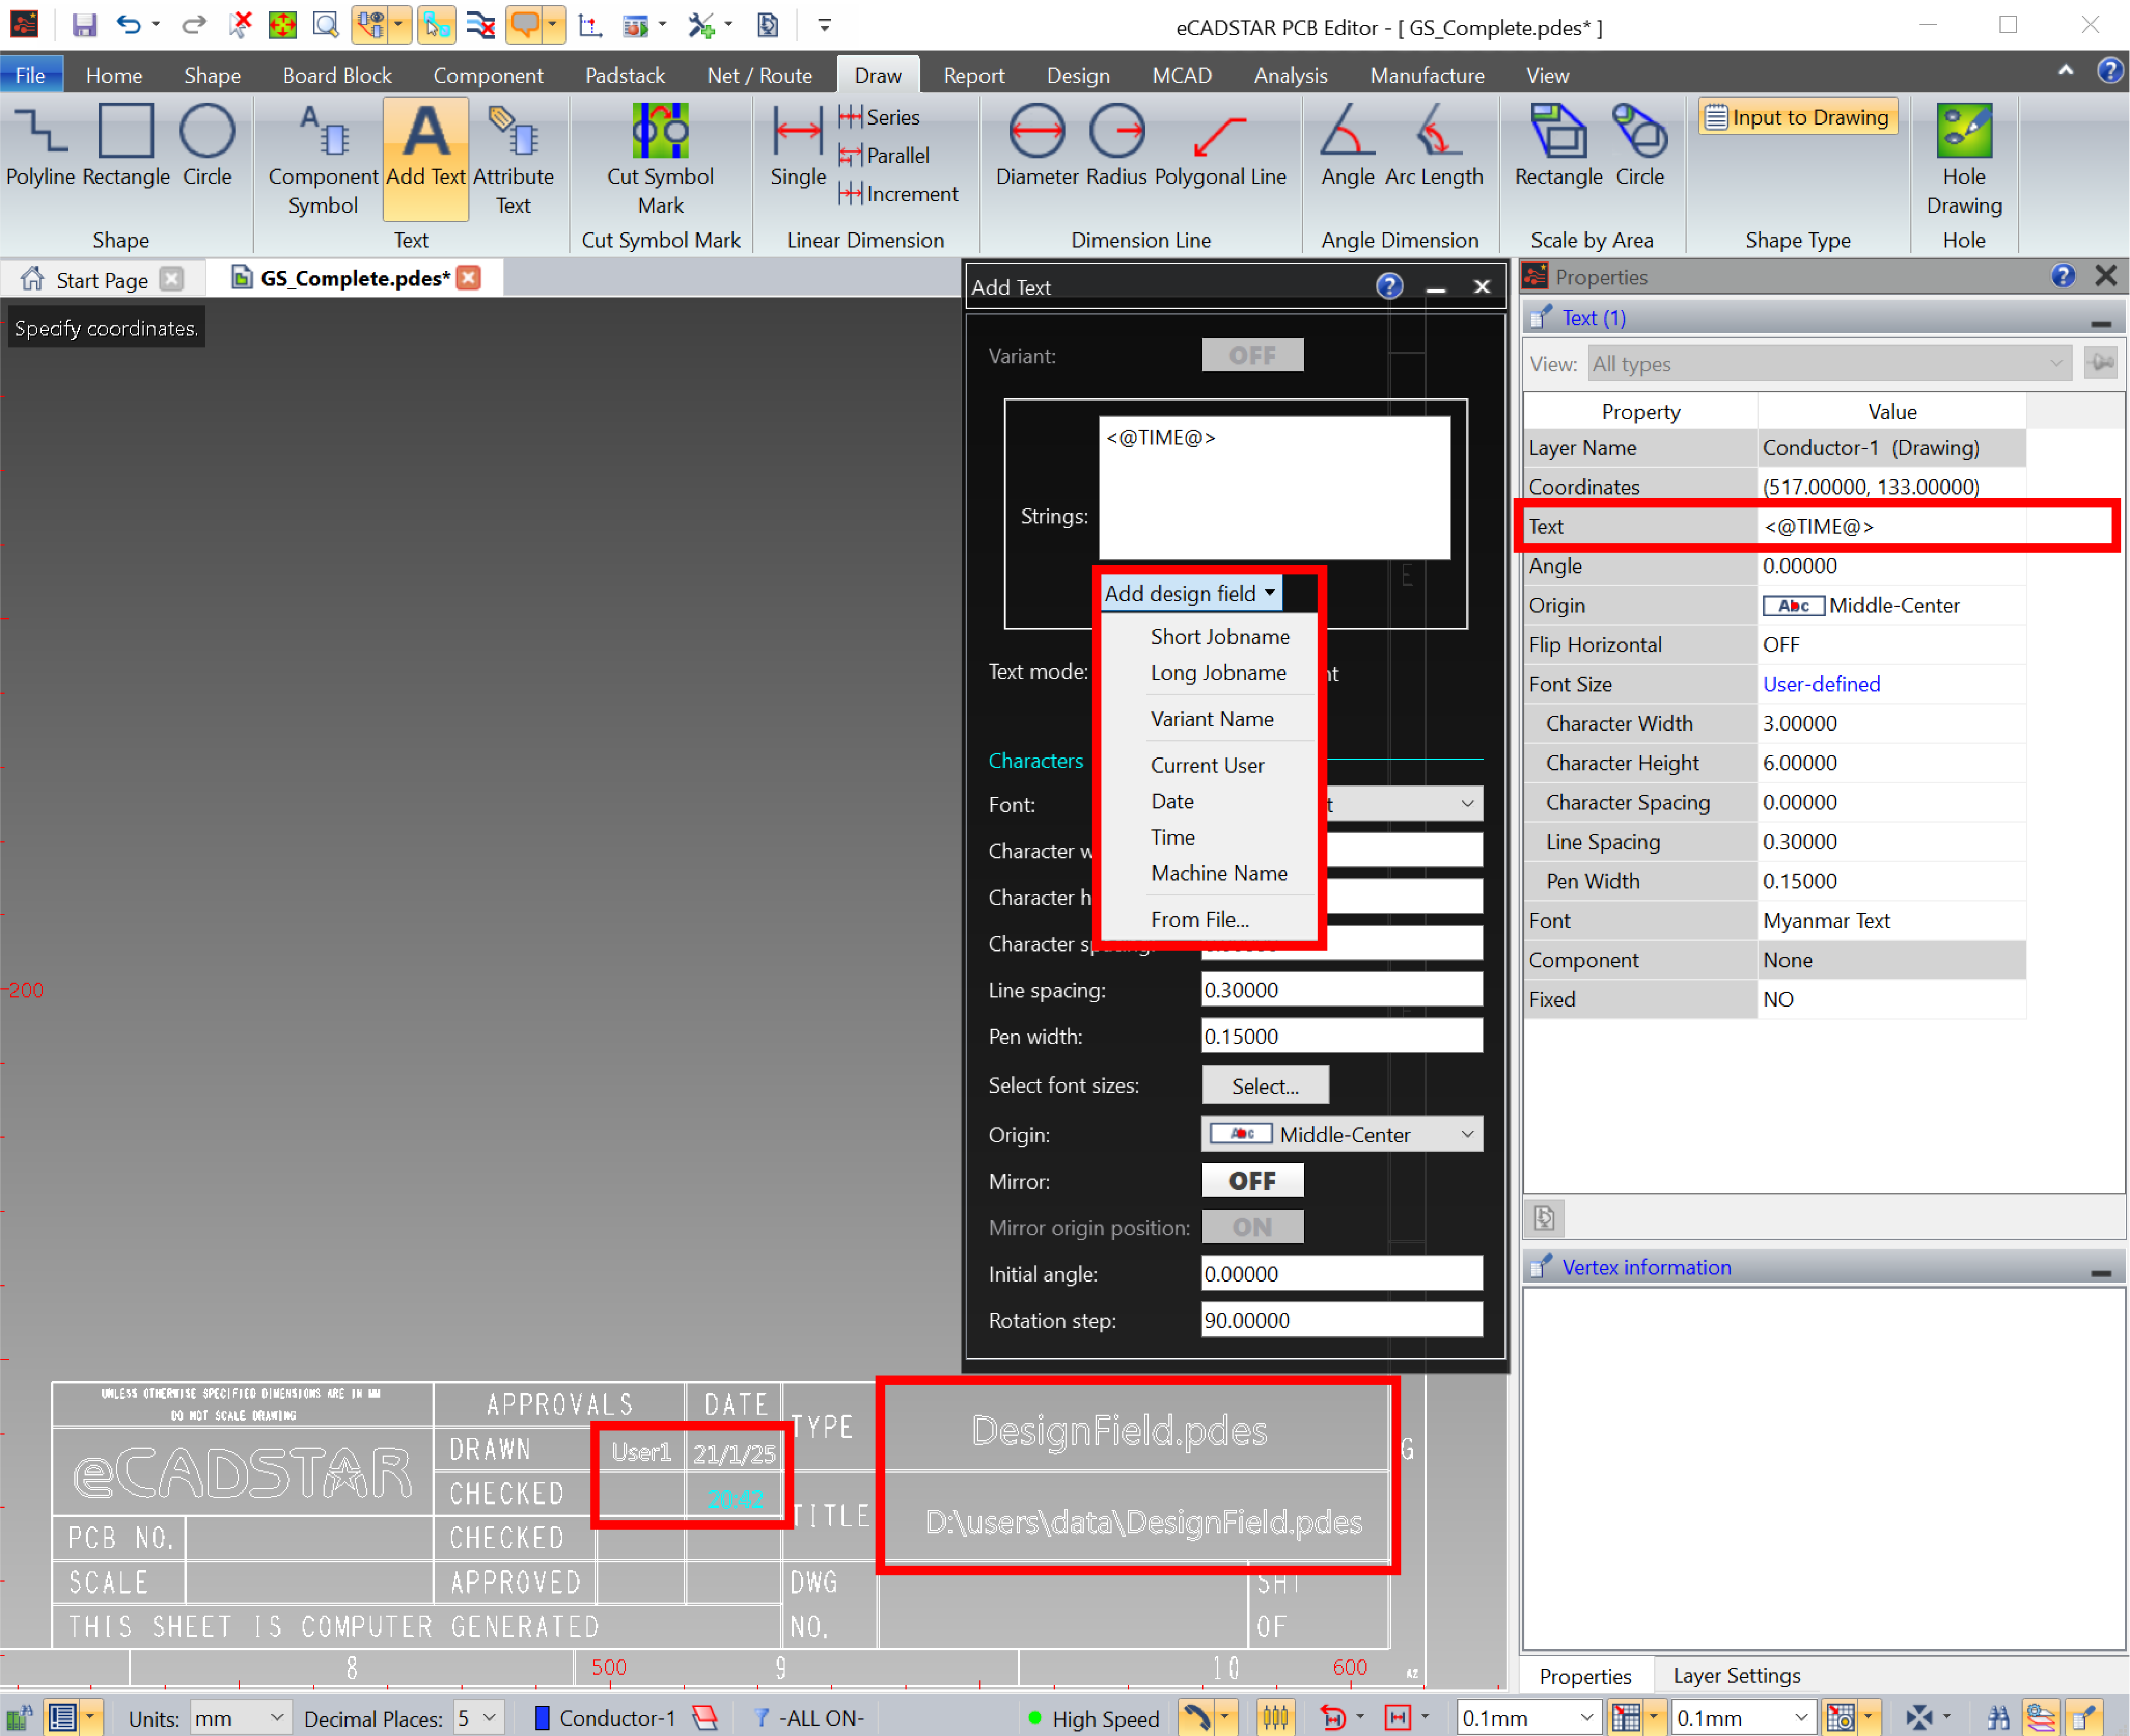The image size is (2130, 1736).
Task: Click the Initial angle input field
Action: coord(1341,1273)
